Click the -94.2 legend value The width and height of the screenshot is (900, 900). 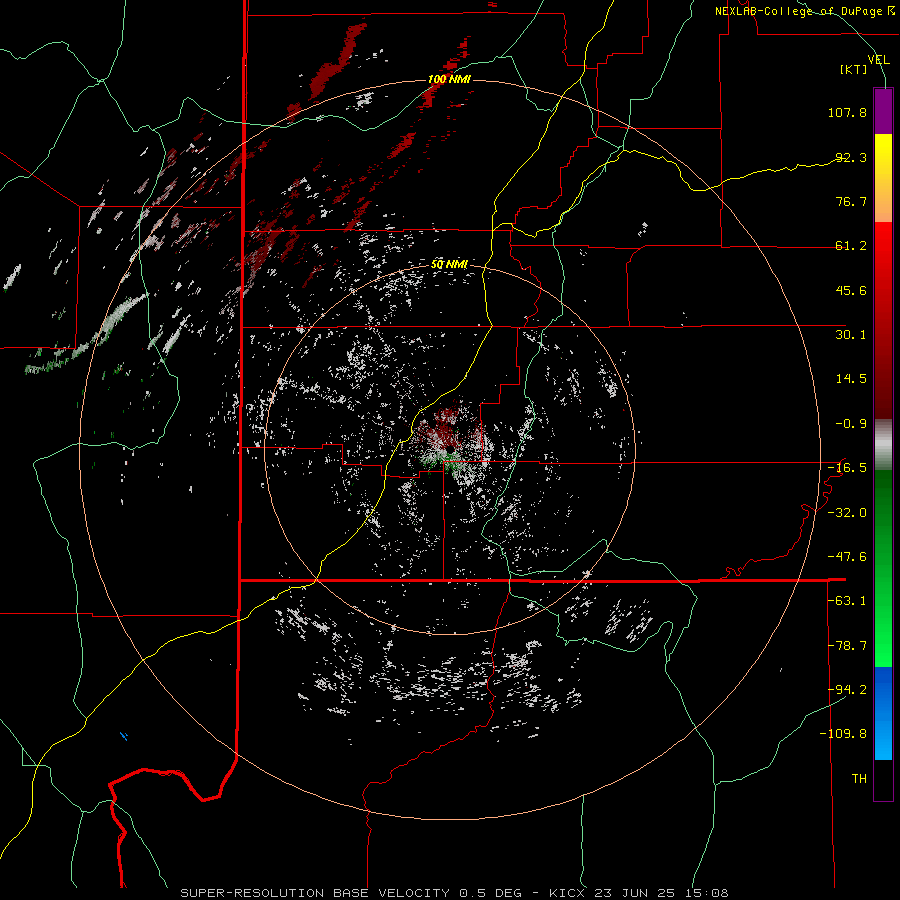(x=847, y=690)
